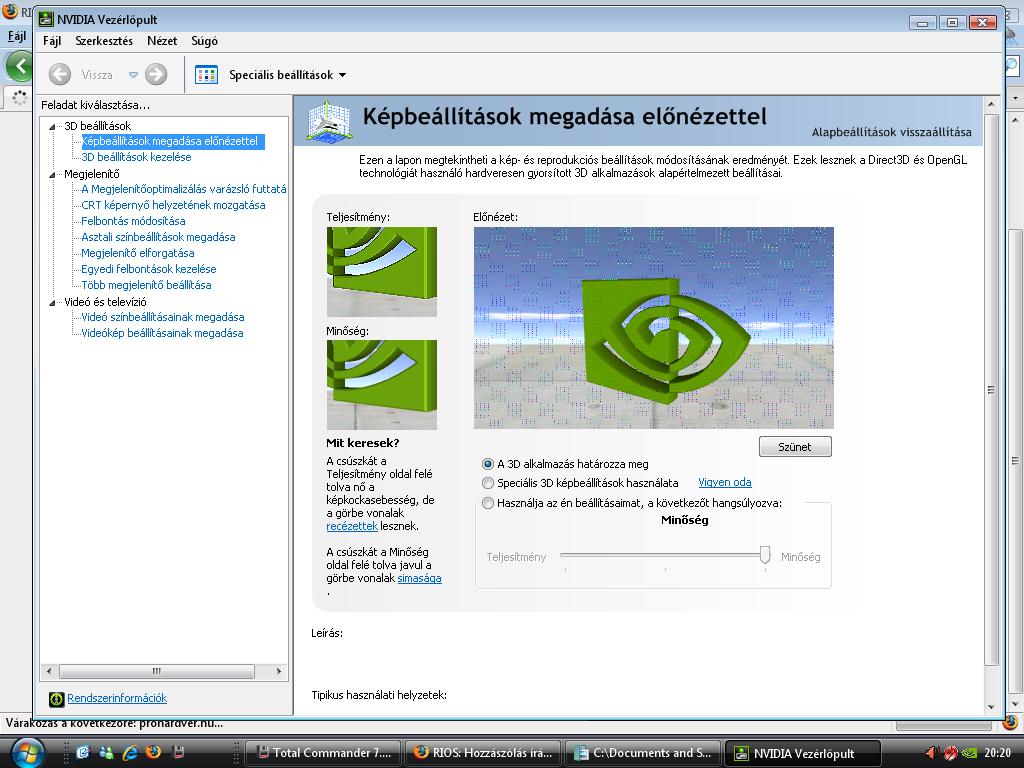Switch to RIOS Firefox taskbar button
The width and height of the screenshot is (1024, 768).
click(483, 753)
